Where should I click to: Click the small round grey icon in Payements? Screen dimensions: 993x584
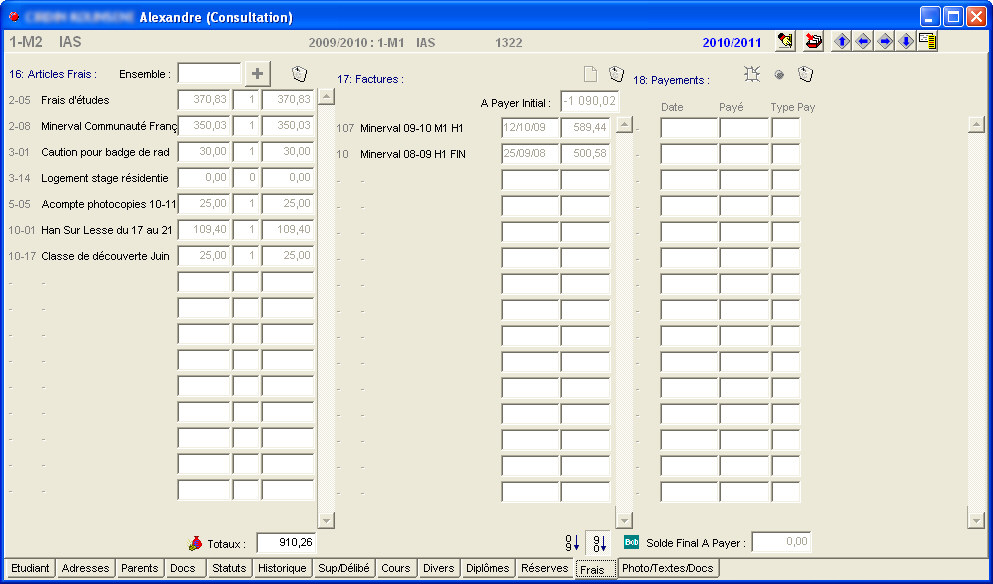pos(780,75)
